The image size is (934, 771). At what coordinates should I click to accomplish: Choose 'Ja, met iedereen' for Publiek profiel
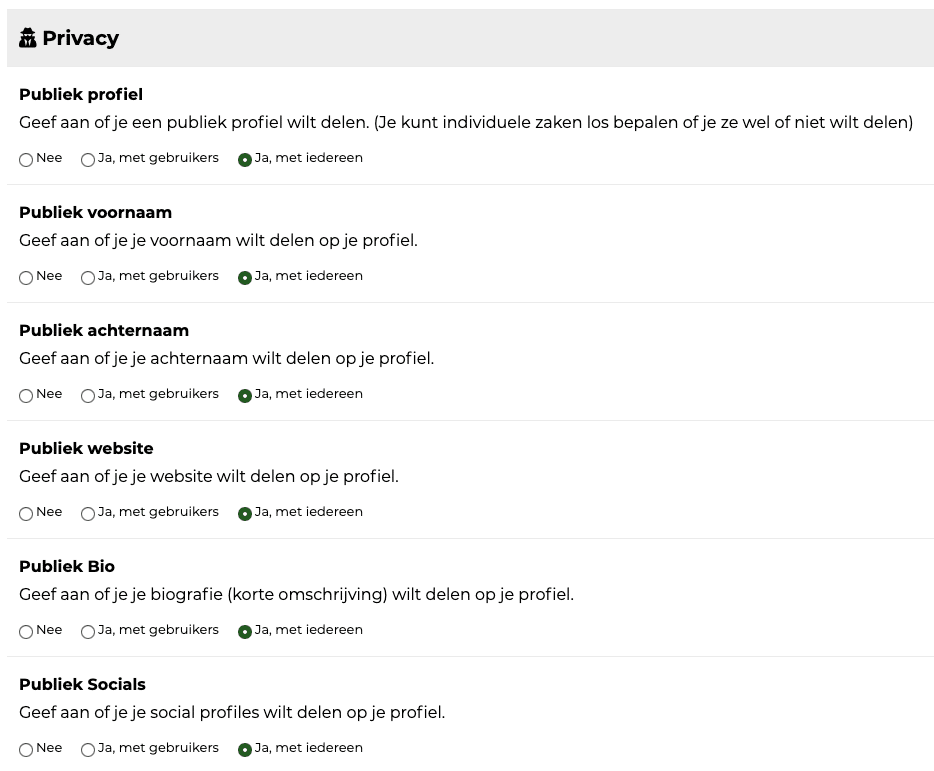[x=245, y=160]
